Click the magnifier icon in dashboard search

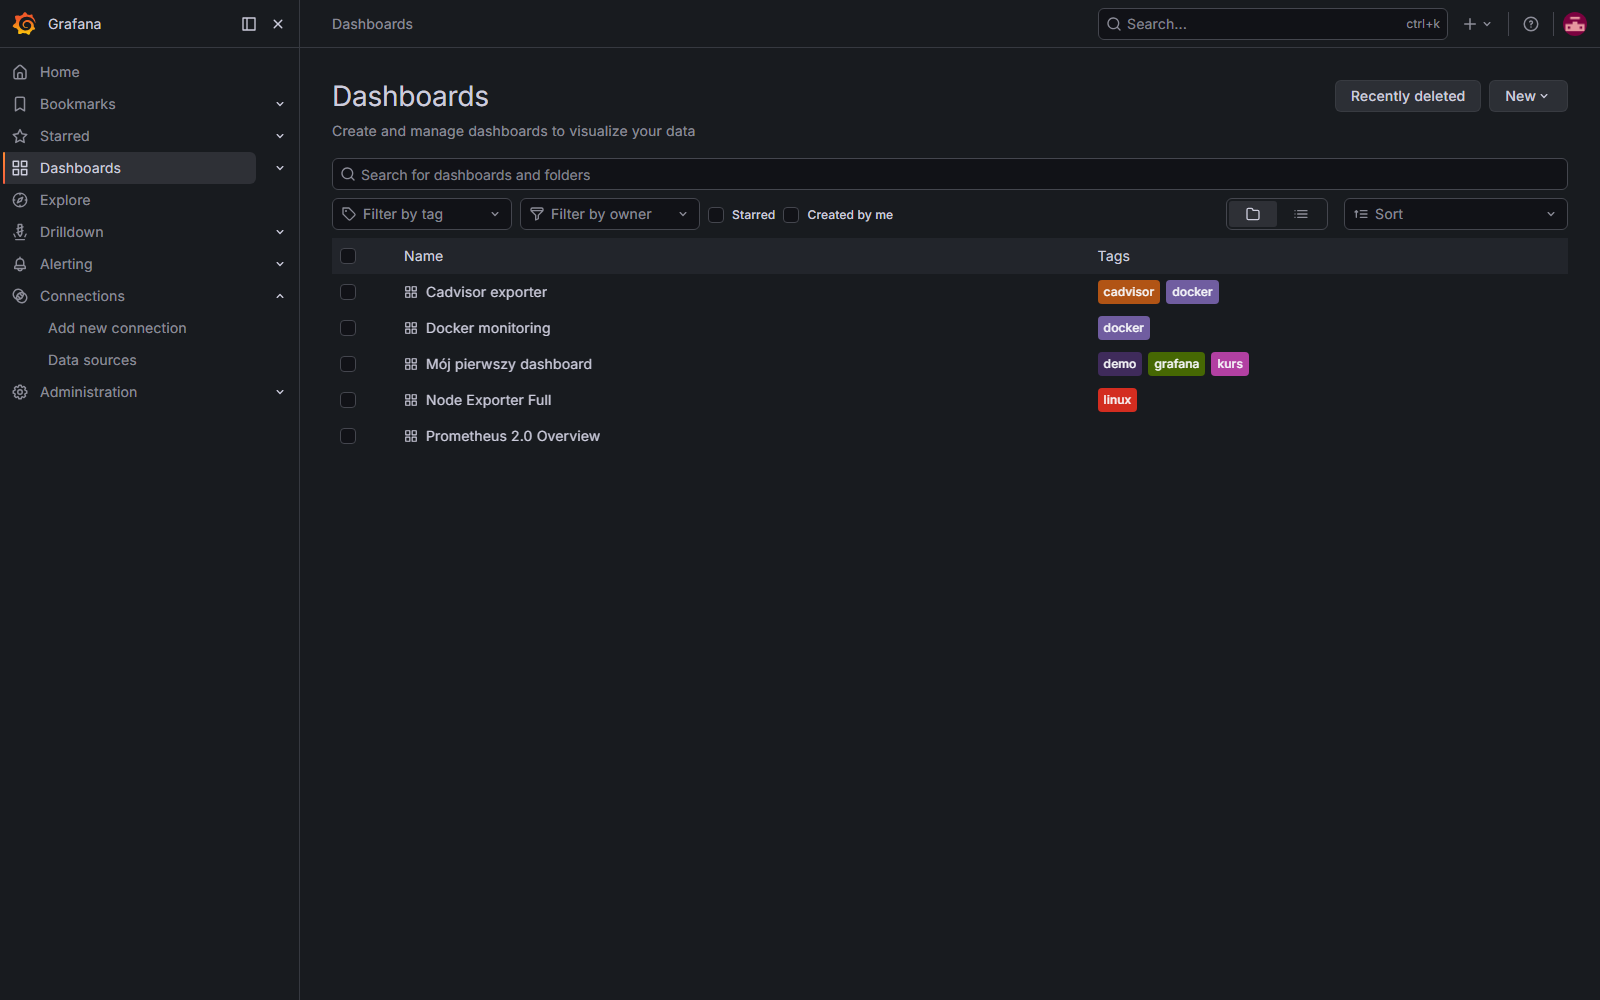coord(348,174)
